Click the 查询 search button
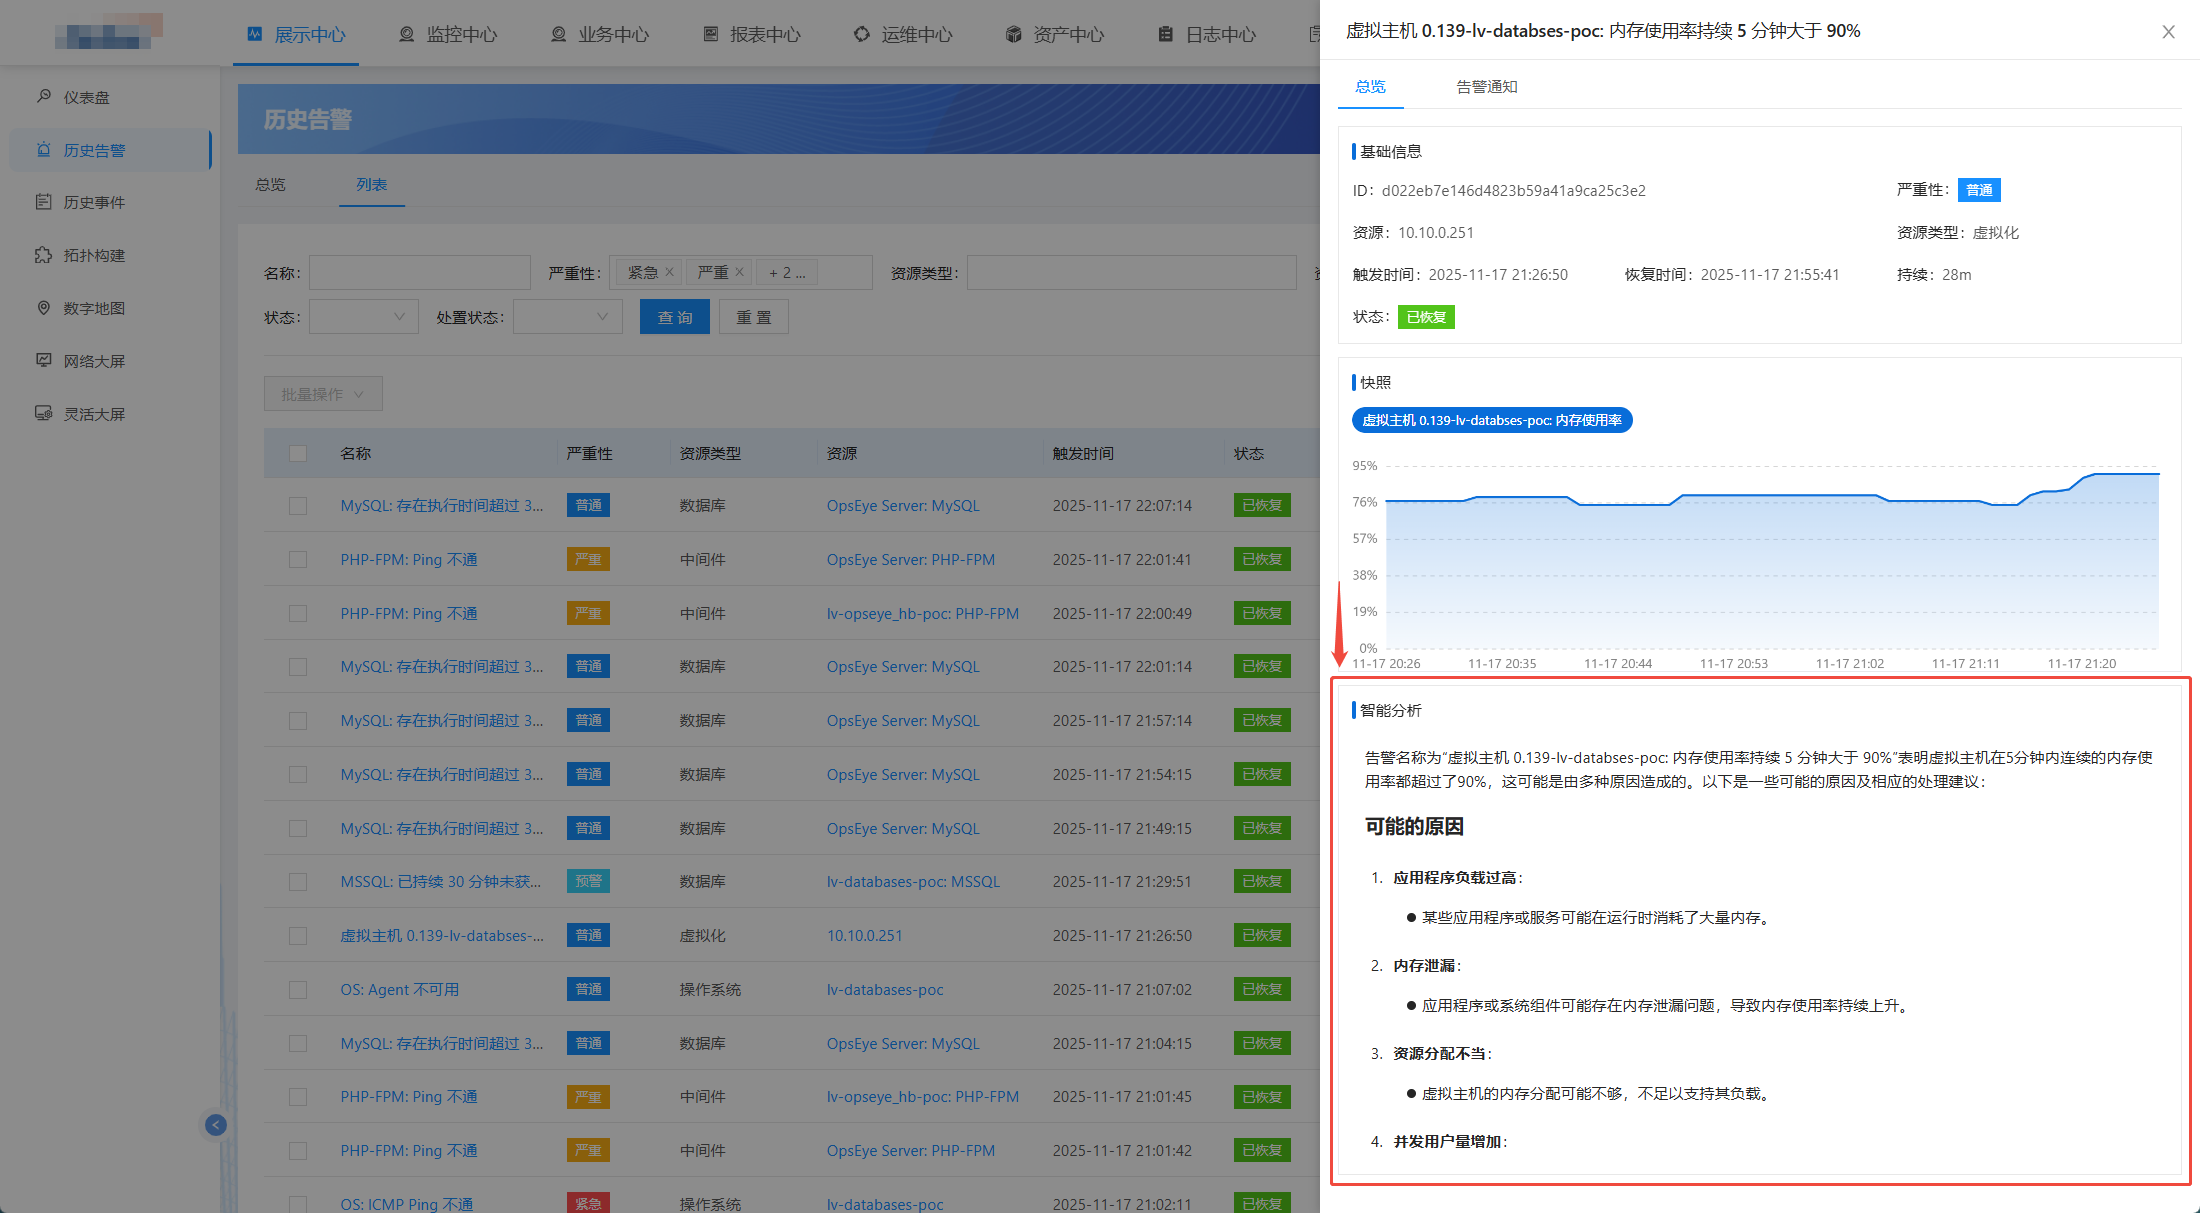 click(674, 318)
